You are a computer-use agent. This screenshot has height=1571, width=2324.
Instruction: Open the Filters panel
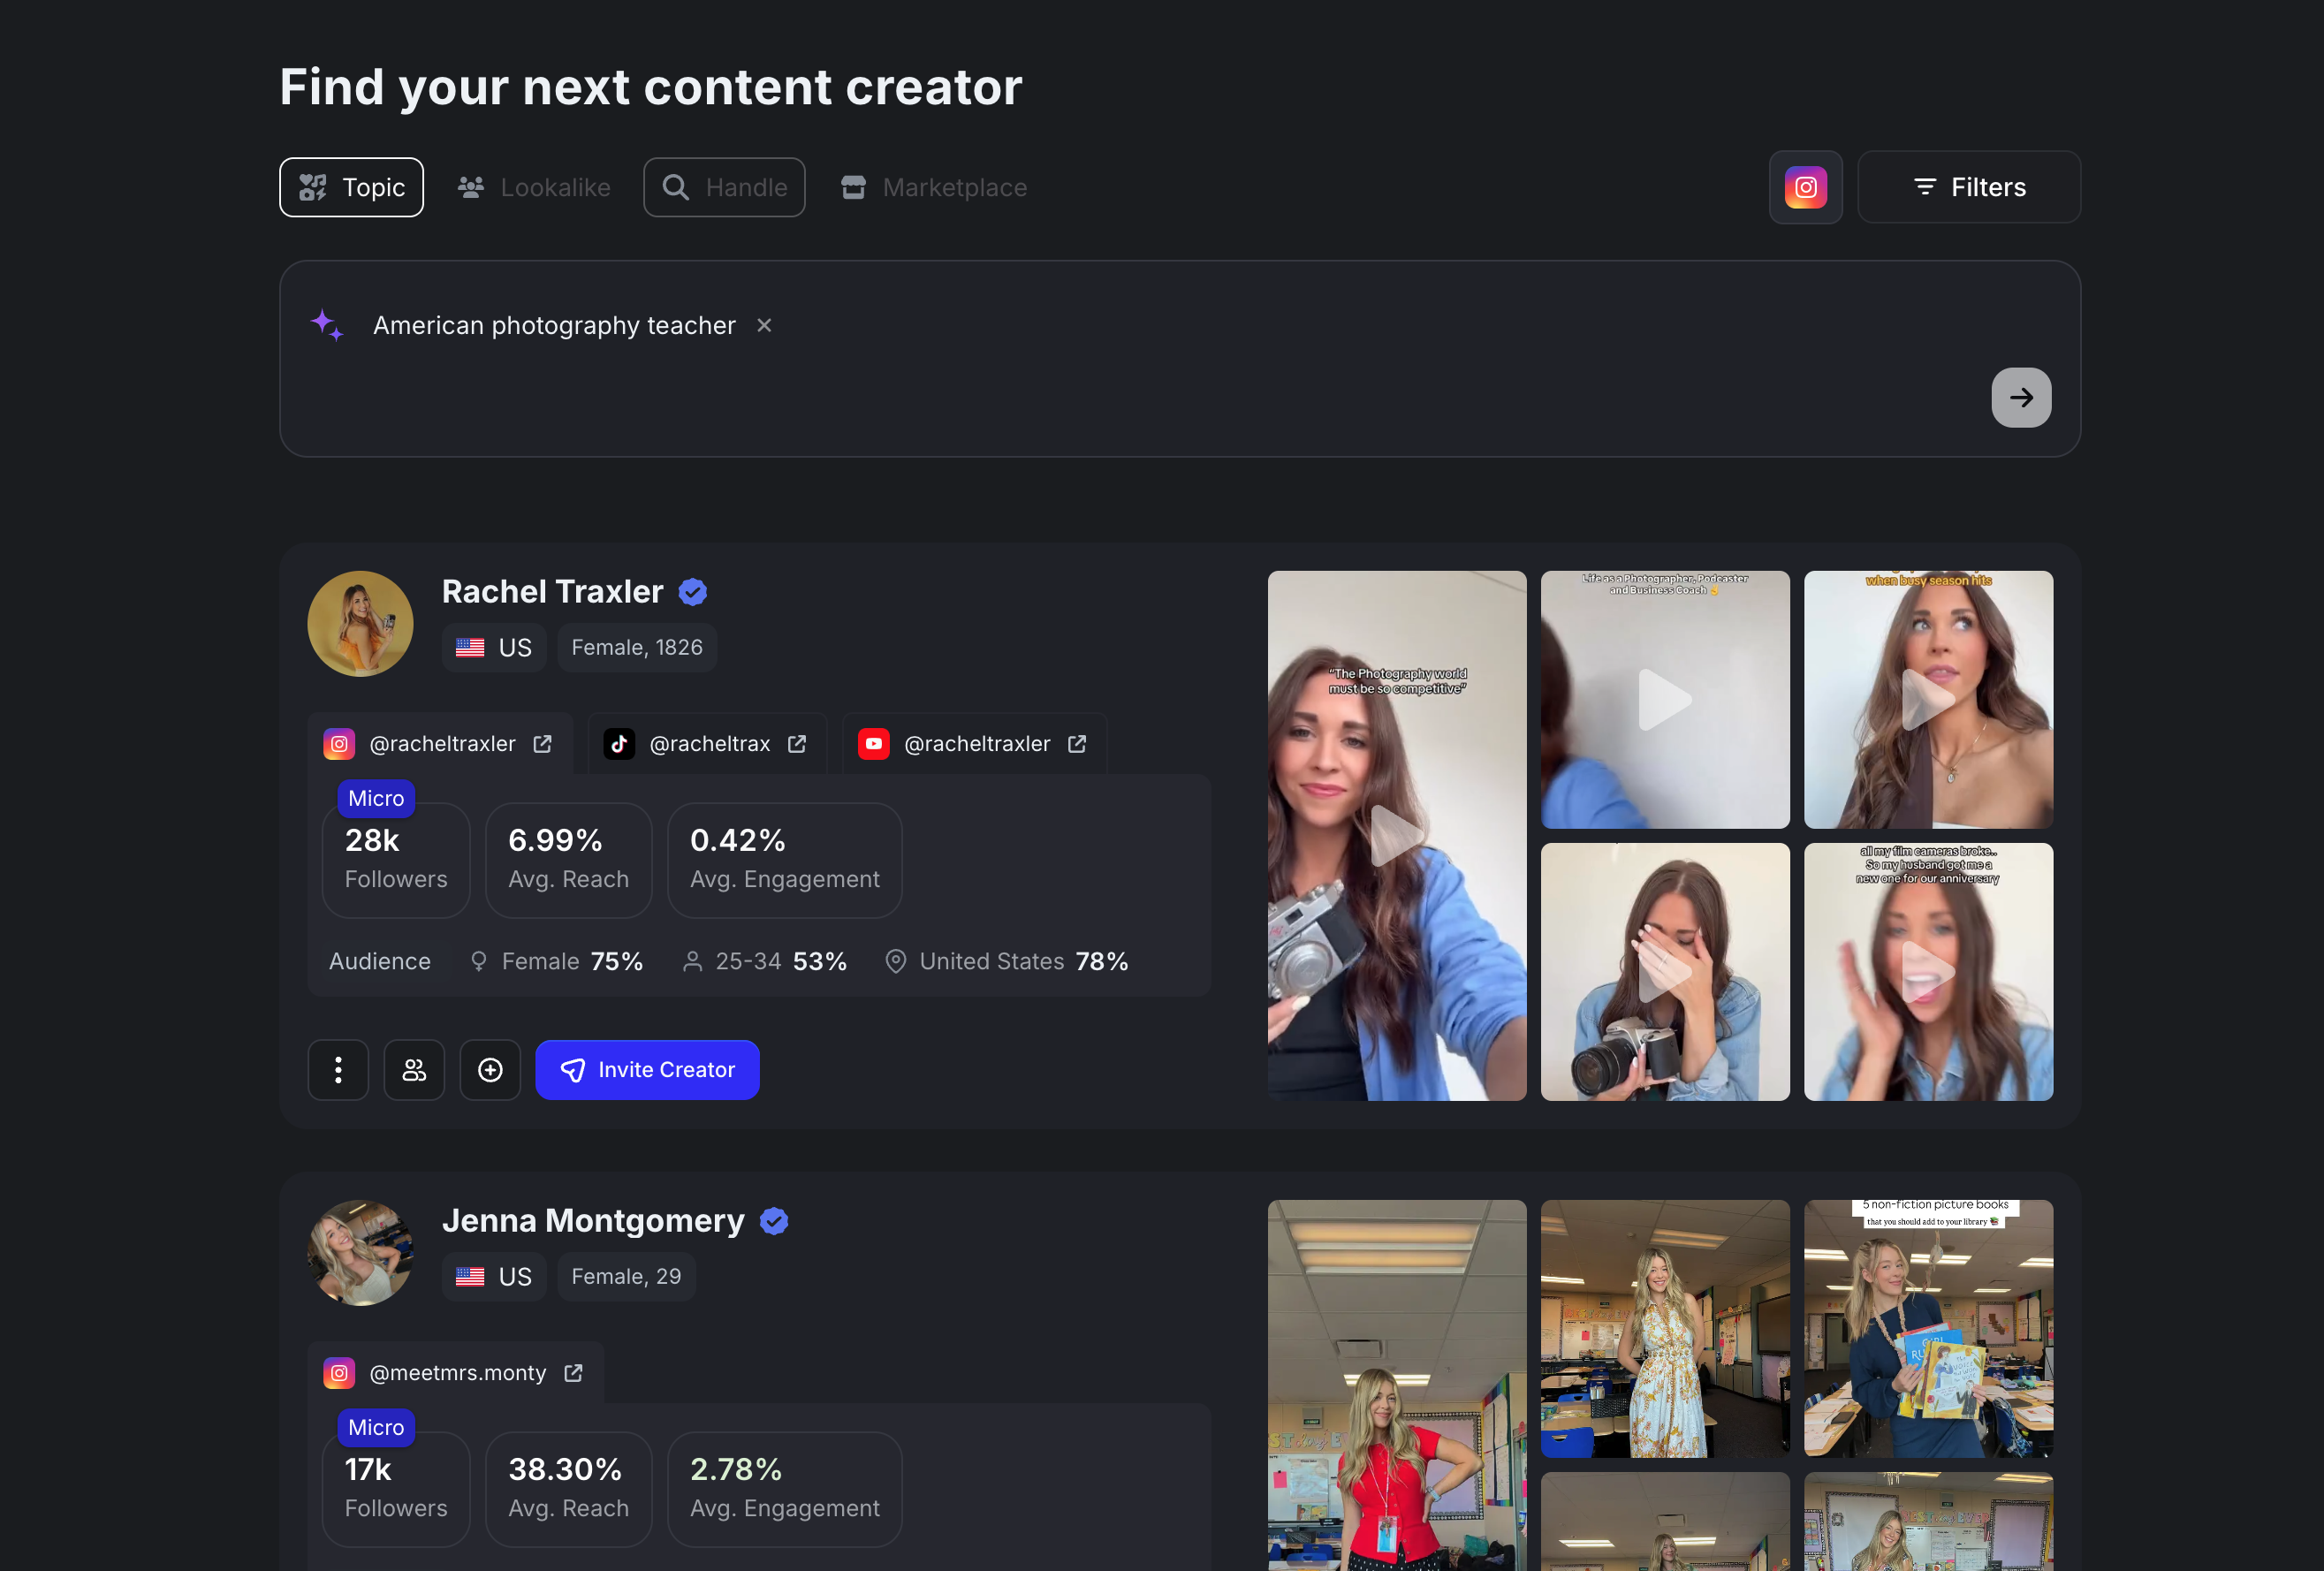point(1968,187)
